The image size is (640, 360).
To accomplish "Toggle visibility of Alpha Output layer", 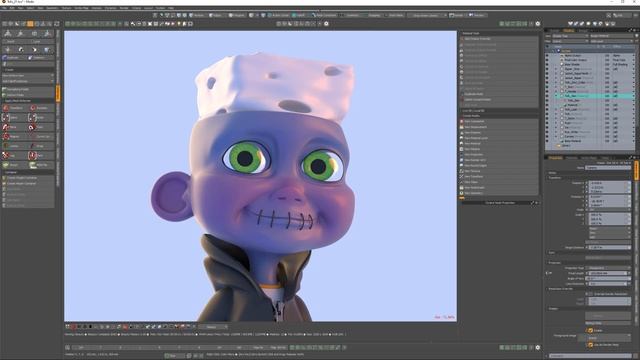I will click(x=548, y=55).
